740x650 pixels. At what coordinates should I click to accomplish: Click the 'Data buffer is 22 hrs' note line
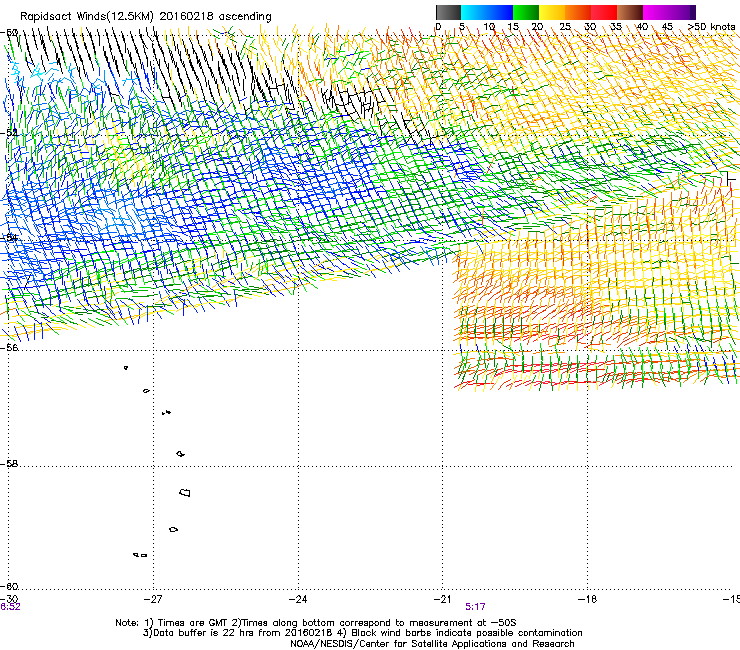click(362, 633)
